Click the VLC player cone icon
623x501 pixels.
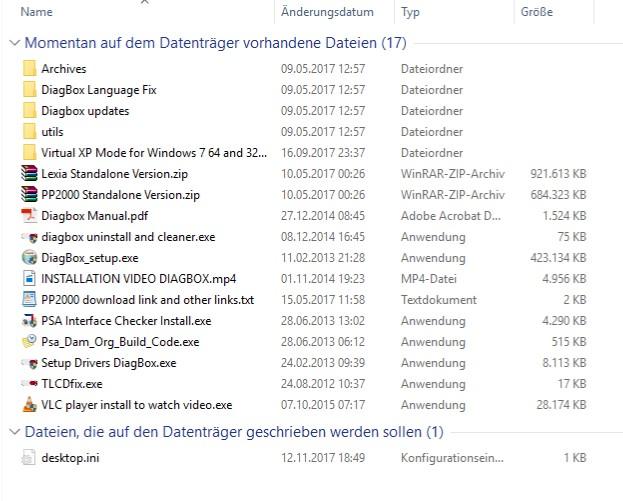[29, 404]
